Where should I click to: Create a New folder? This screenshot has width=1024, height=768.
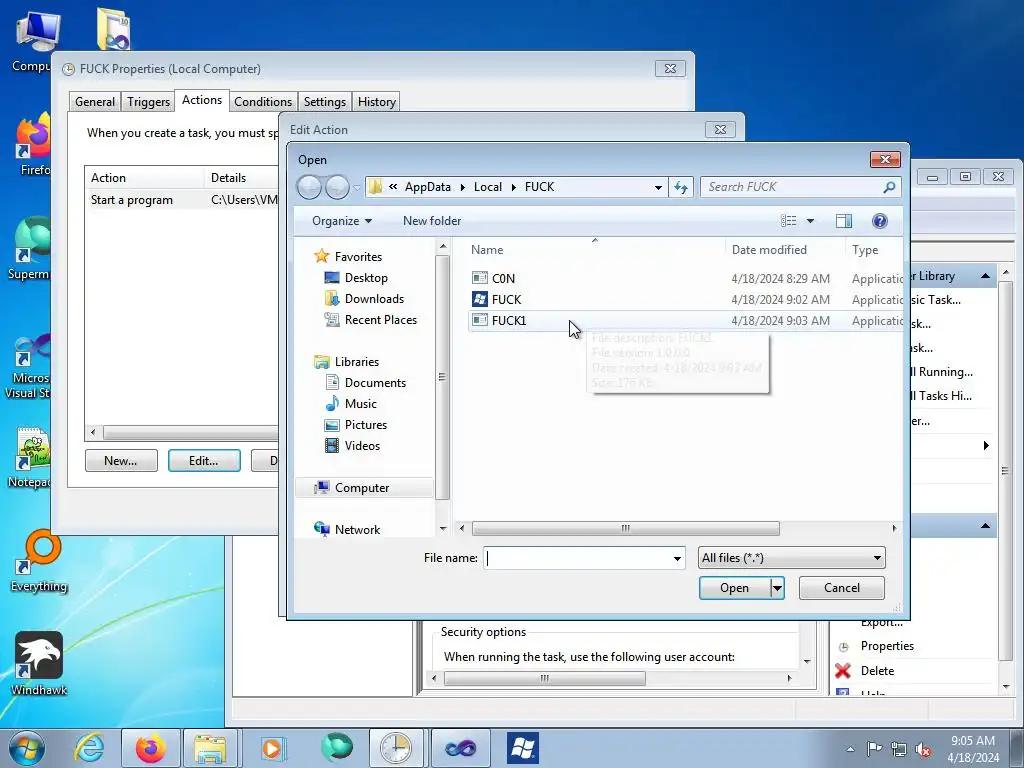[432, 221]
